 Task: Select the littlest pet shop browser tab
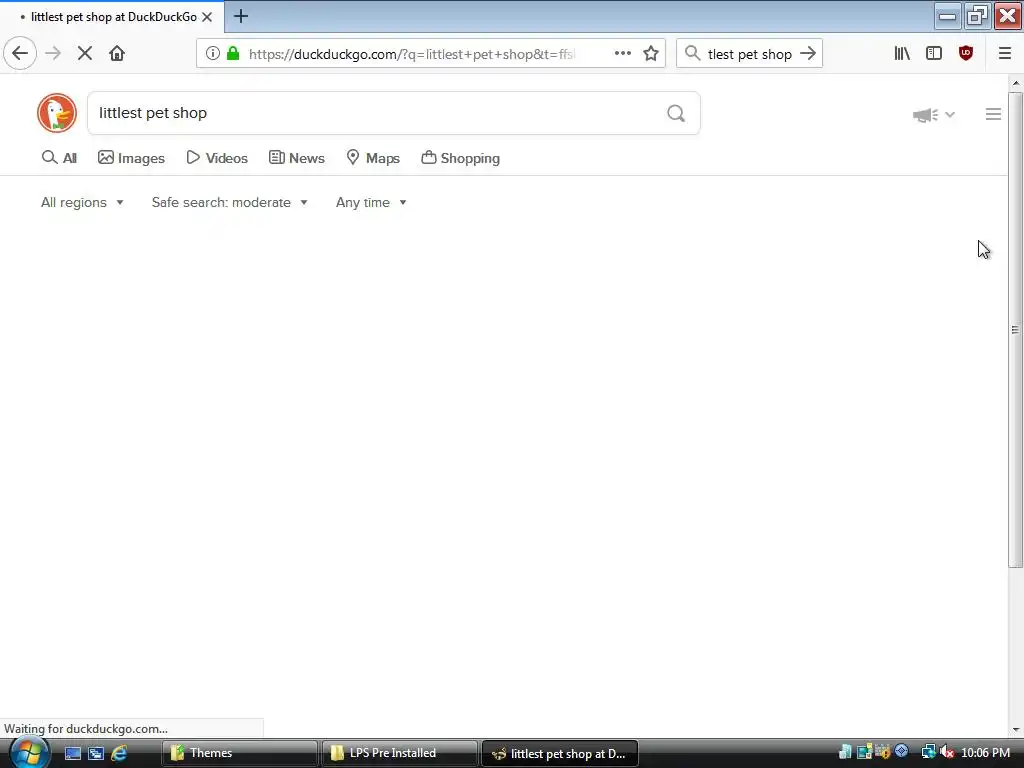pyautogui.click(x=112, y=17)
